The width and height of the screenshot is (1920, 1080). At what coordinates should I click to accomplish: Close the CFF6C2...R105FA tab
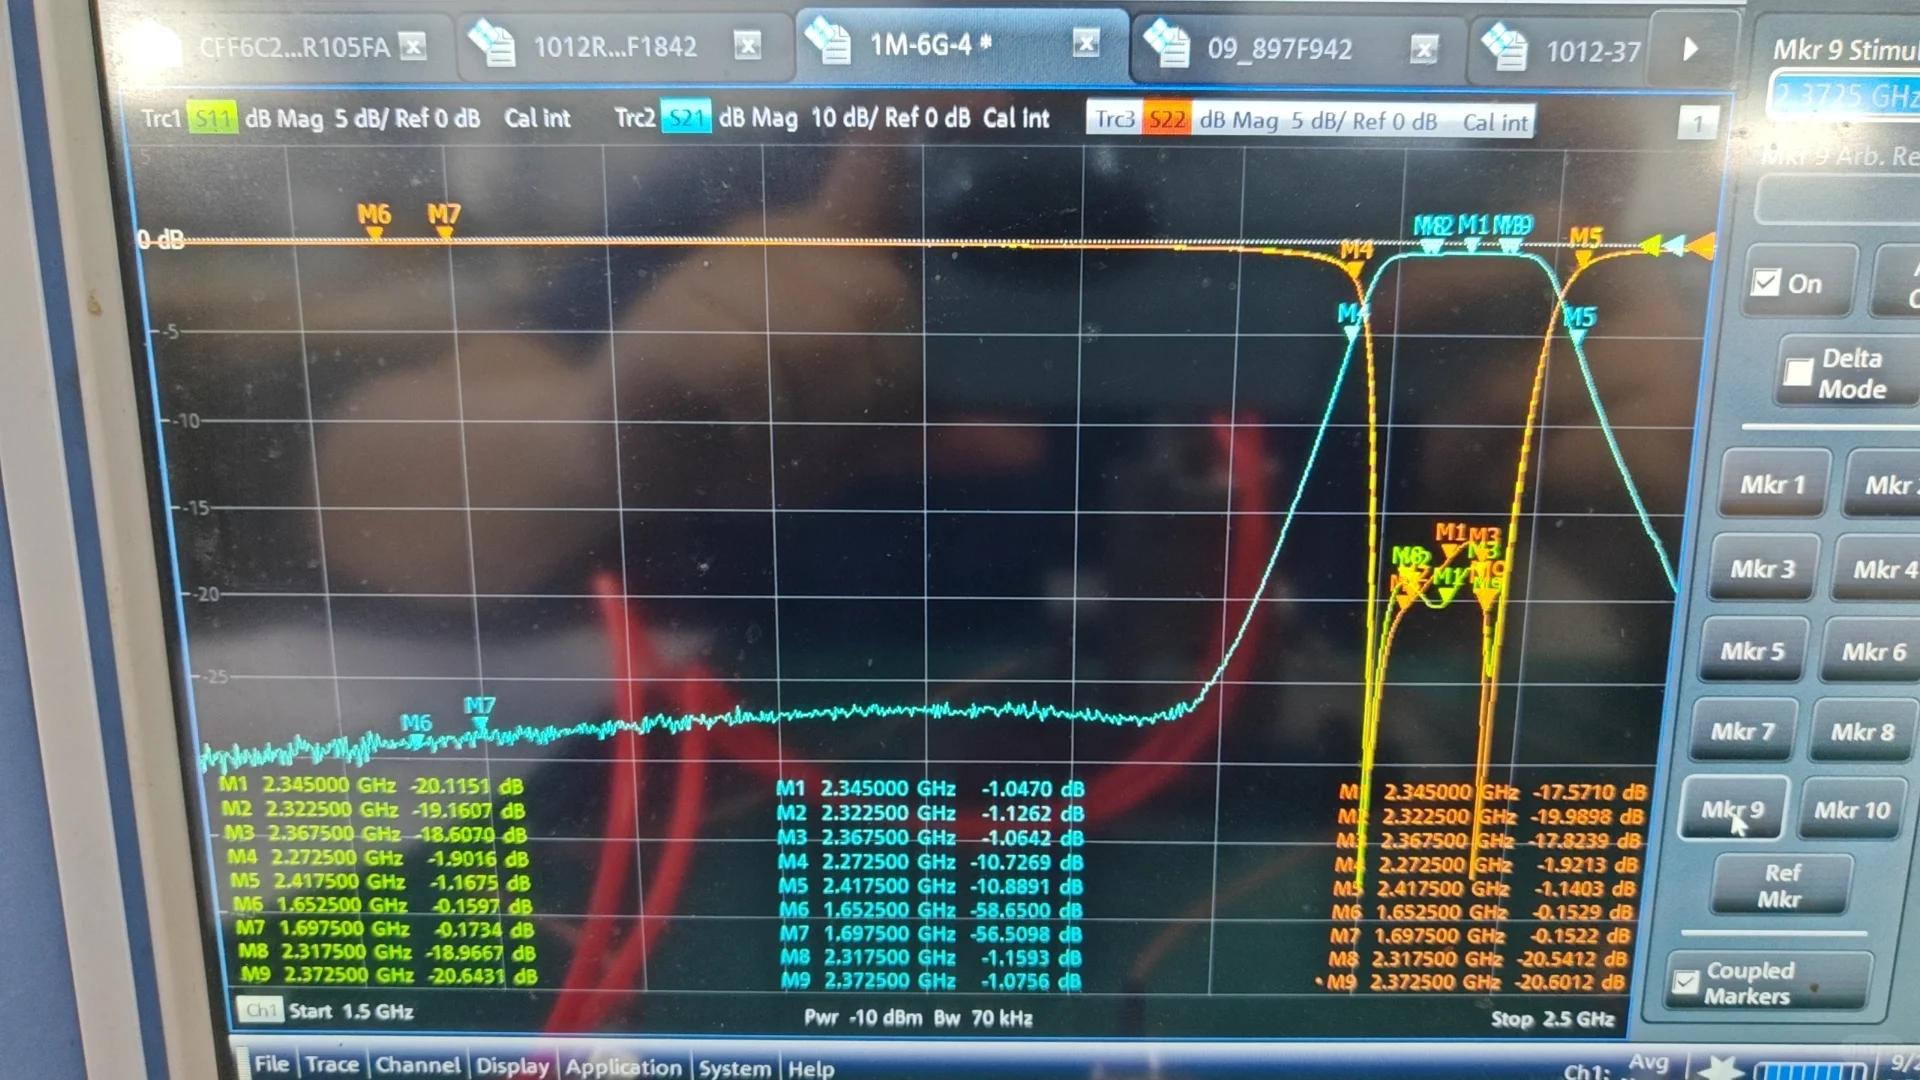pos(413,45)
